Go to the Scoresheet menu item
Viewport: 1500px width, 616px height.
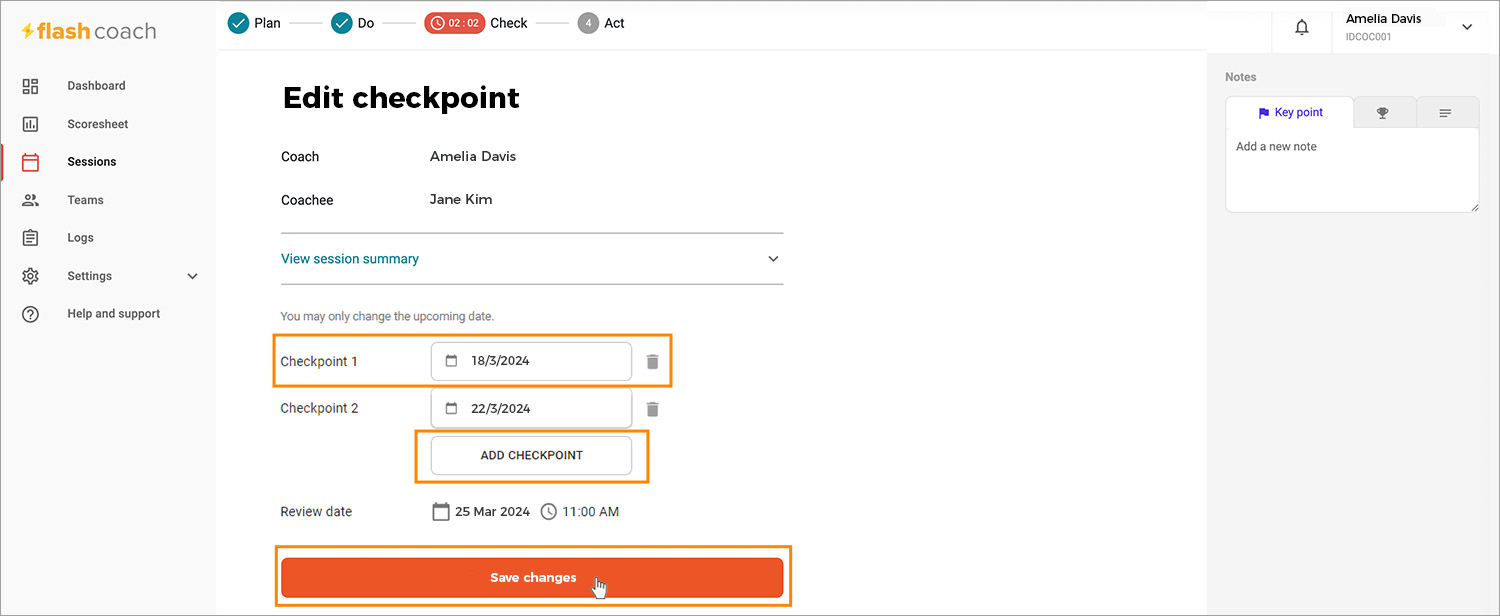coord(98,124)
